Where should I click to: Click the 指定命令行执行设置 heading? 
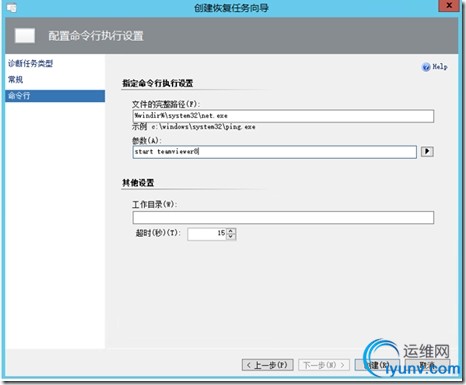tap(158, 83)
